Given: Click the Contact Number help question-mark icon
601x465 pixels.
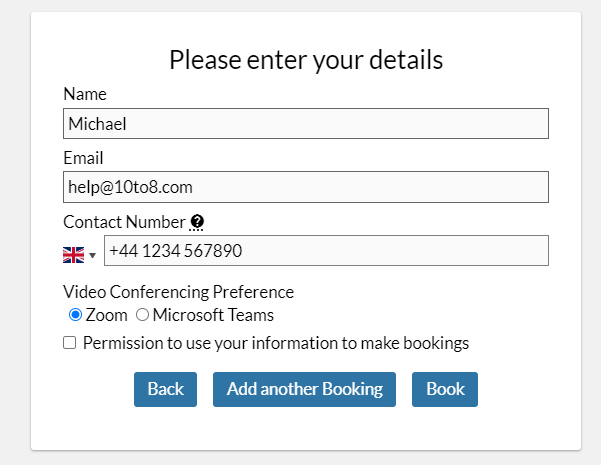Looking at the screenshot, I should point(197,222).
